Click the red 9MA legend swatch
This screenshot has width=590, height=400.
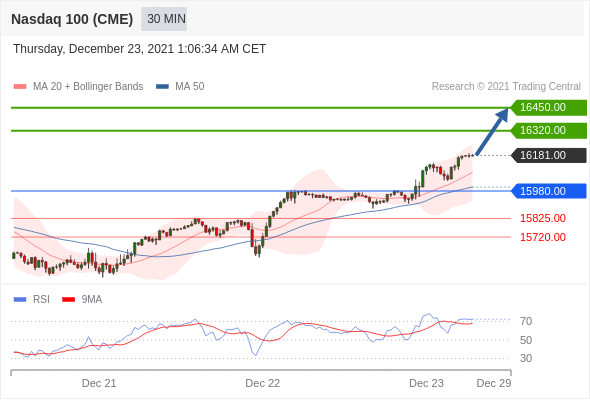[68, 300]
